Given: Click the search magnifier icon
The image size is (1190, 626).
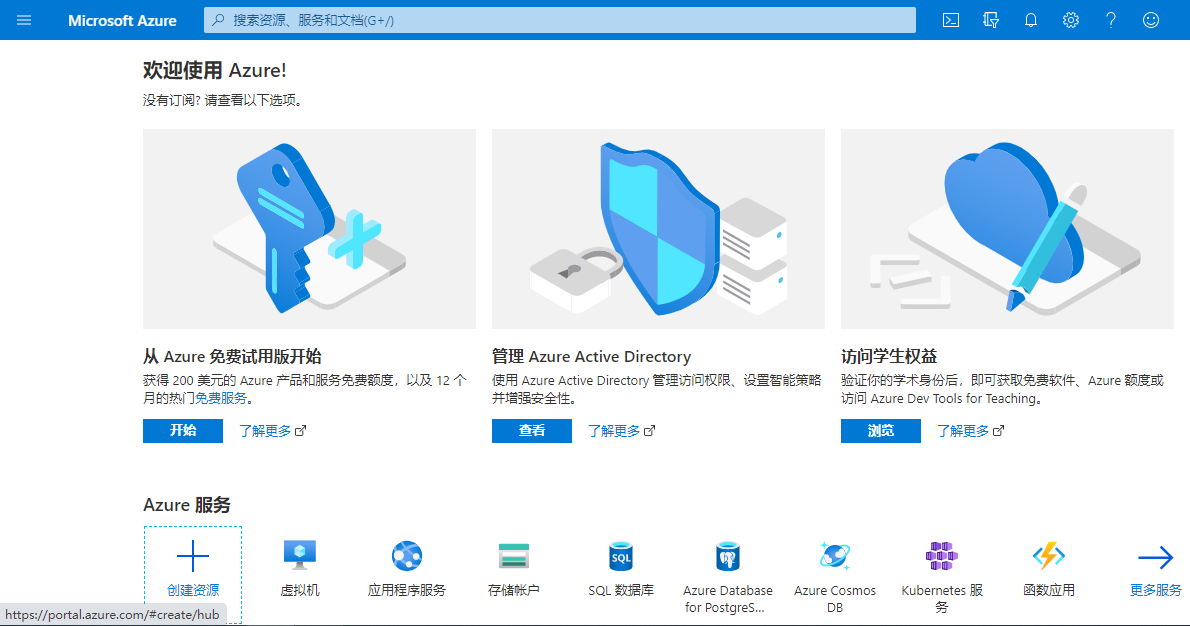Looking at the screenshot, I should [x=218, y=20].
